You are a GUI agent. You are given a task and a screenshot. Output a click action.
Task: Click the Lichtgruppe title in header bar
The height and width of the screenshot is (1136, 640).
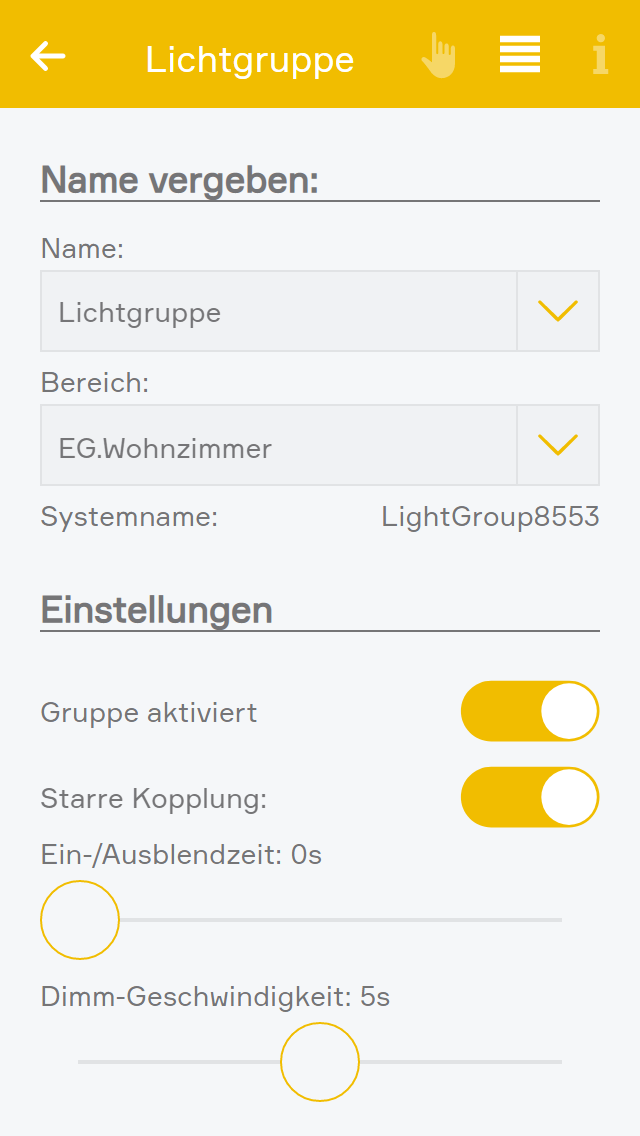click(x=250, y=59)
